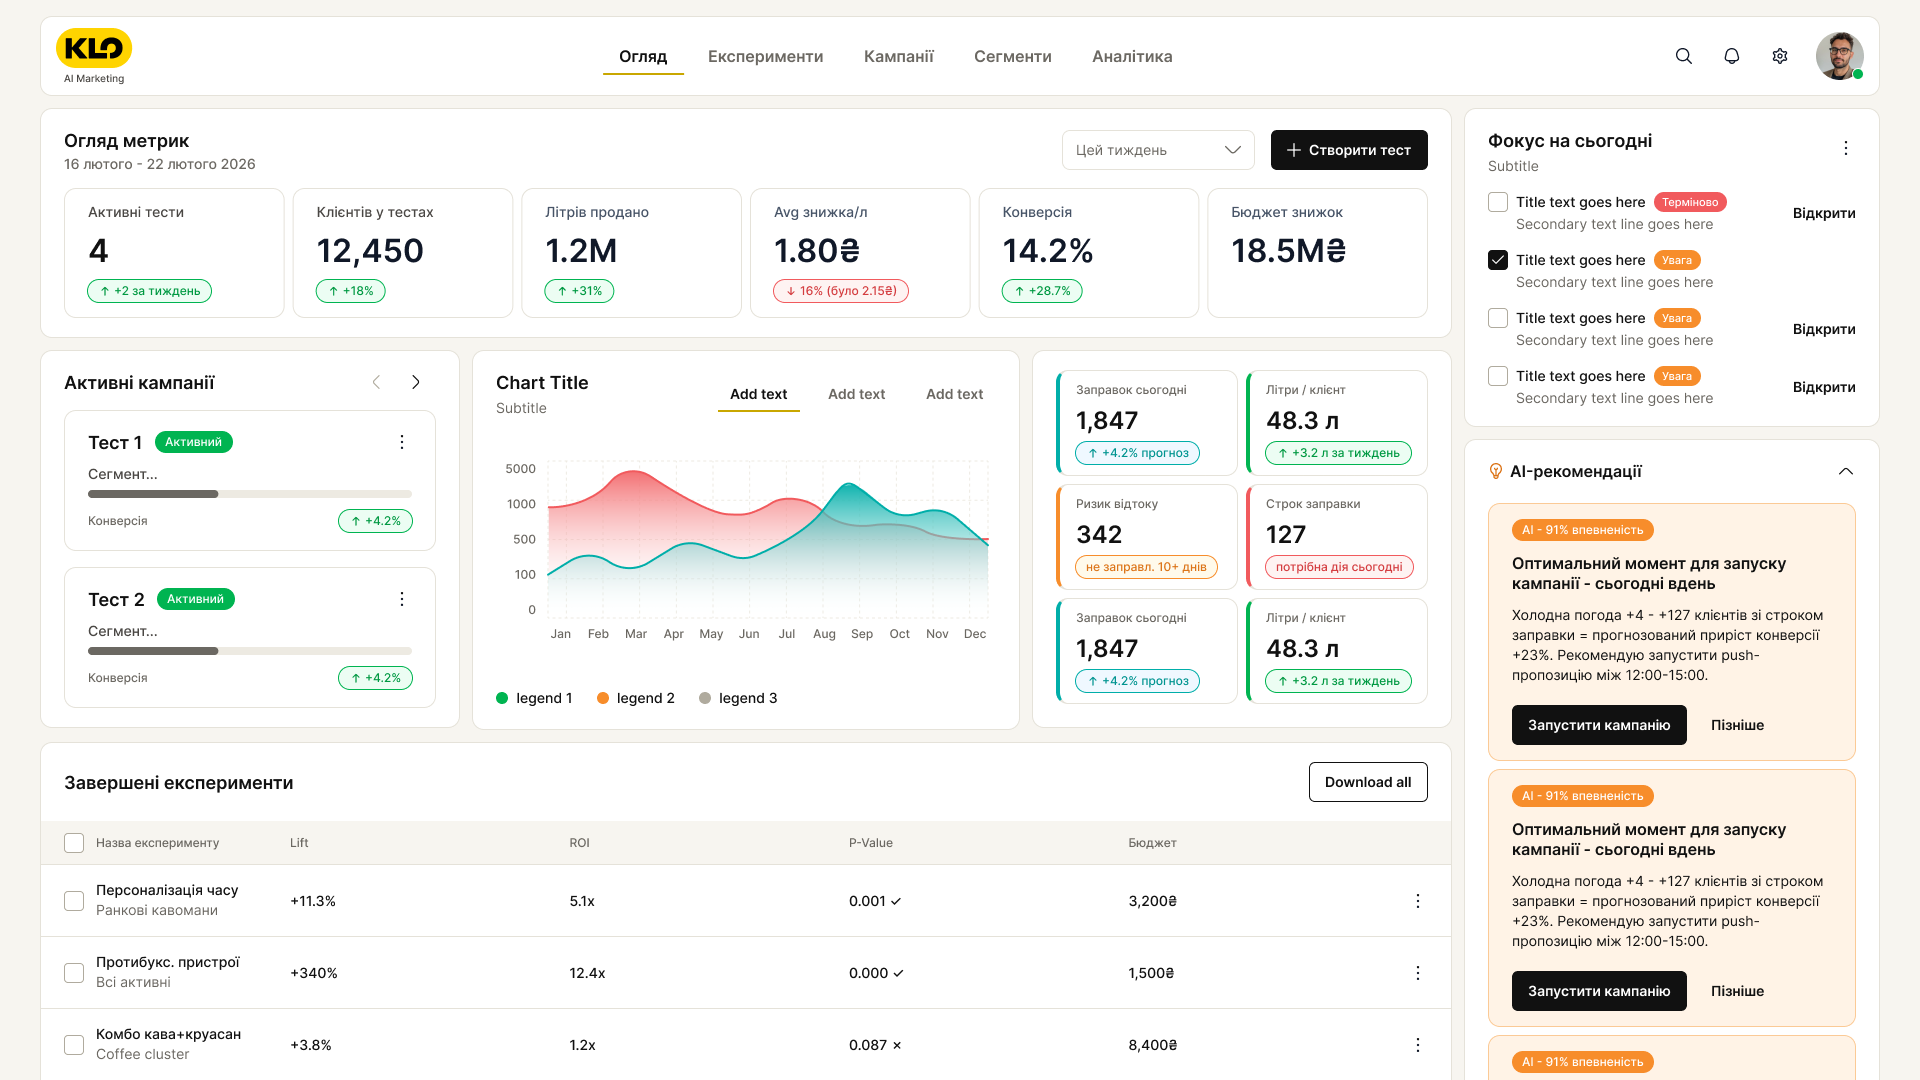This screenshot has width=1920, height=1080.
Task: Go to next active campaign arrow
Action: [x=416, y=382]
